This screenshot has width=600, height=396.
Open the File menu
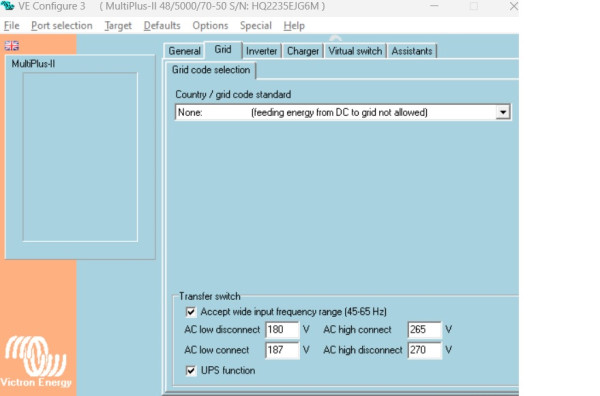11,26
